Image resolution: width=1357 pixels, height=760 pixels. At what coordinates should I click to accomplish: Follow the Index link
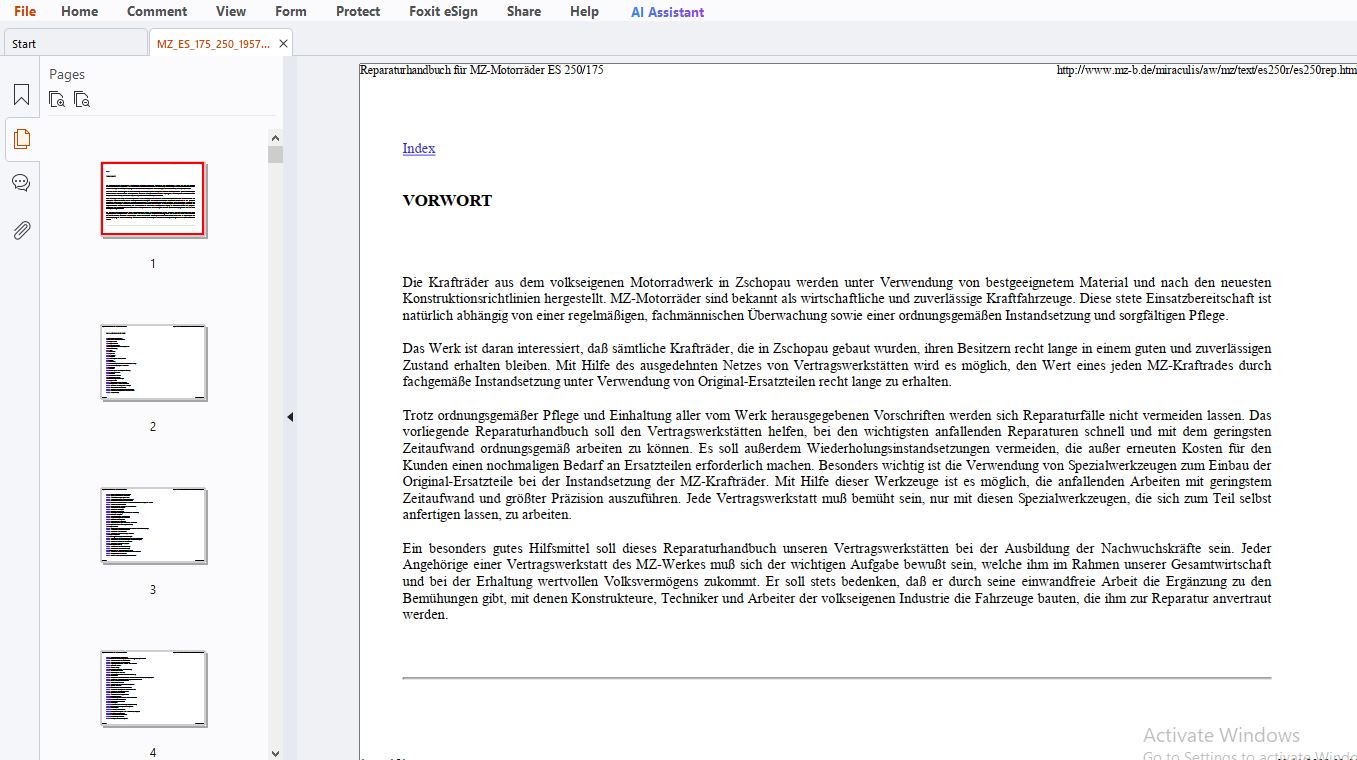[419, 148]
